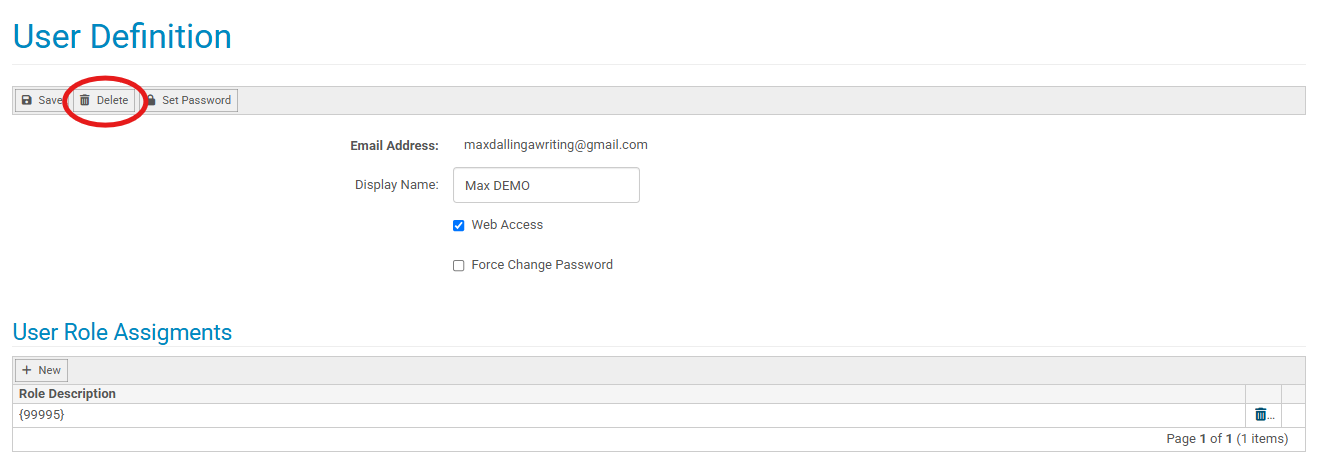Click the User Role Assigments section heading

pyautogui.click(x=122, y=332)
